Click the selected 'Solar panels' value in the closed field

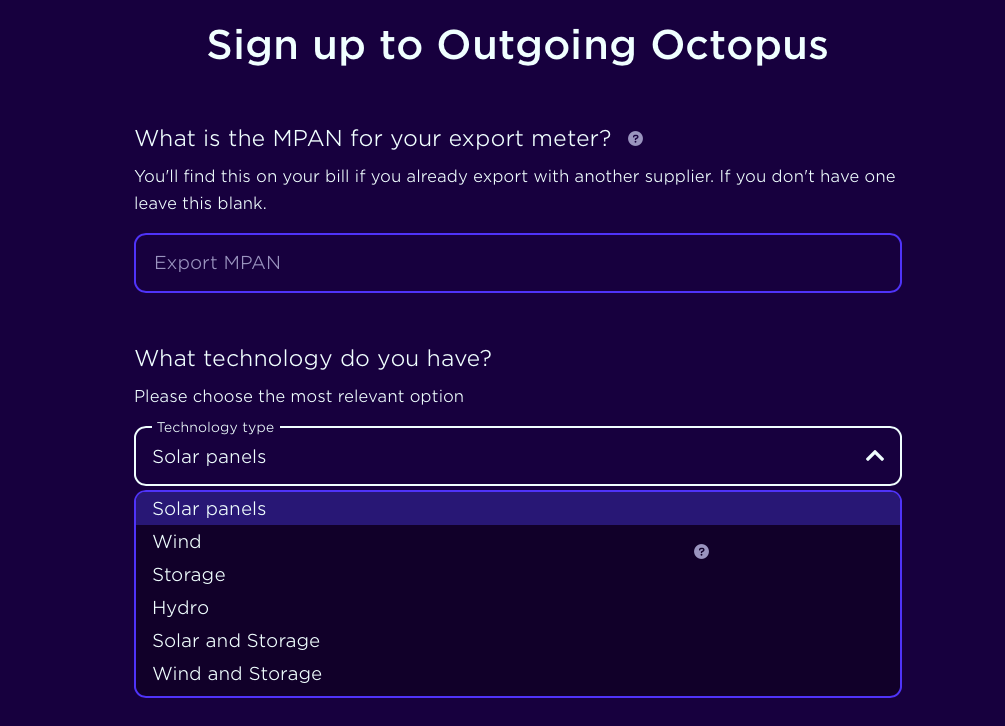[x=209, y=457]
